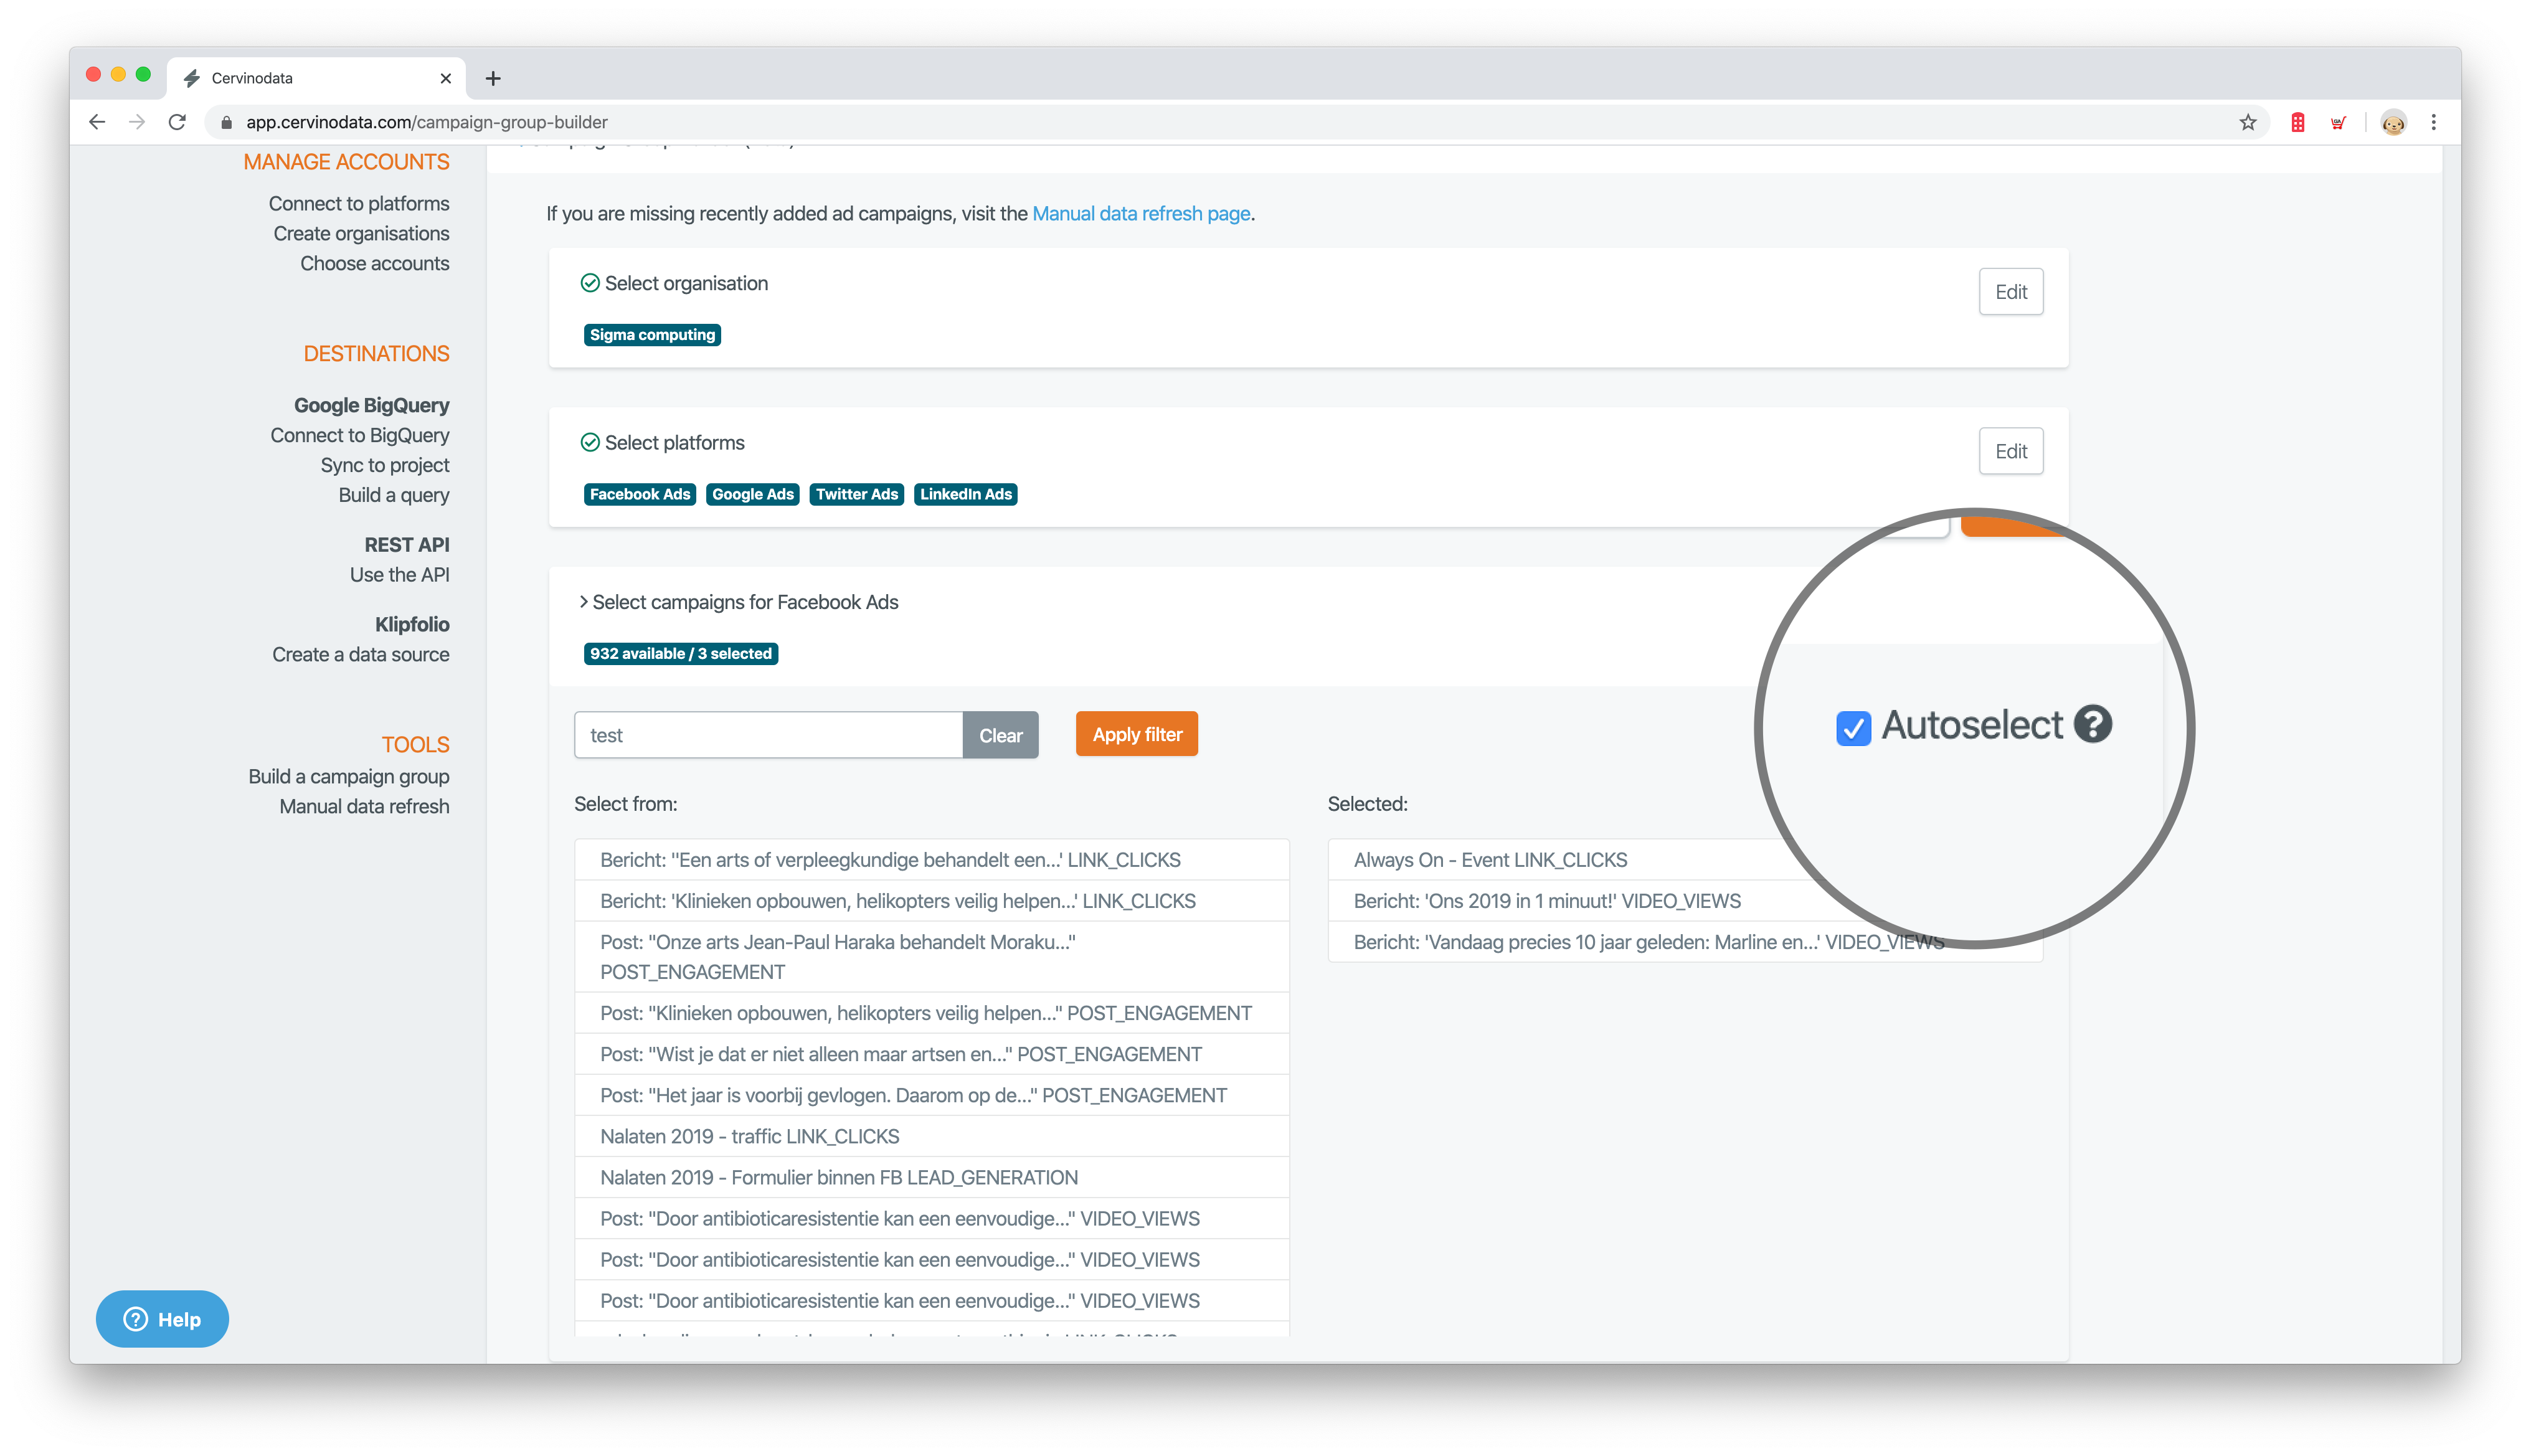Bookmark this page with star icon

pos(2247,122)
